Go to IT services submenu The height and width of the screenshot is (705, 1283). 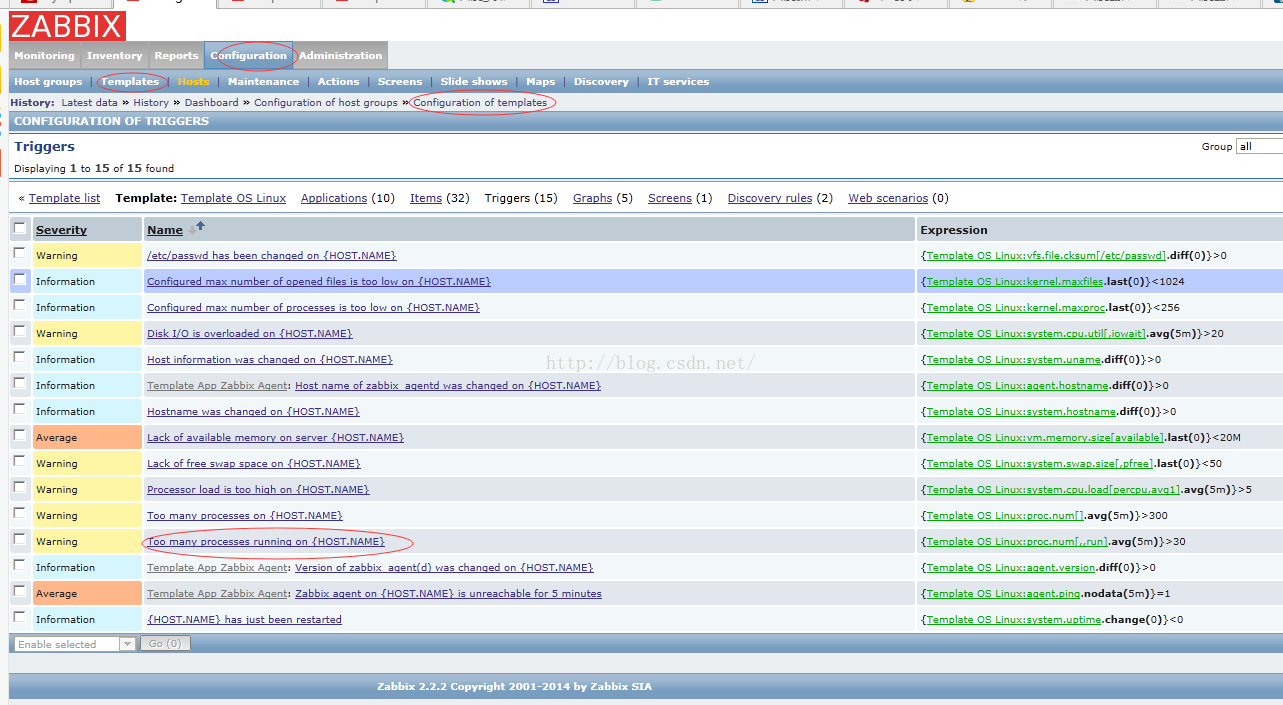(x=678, y=82)
